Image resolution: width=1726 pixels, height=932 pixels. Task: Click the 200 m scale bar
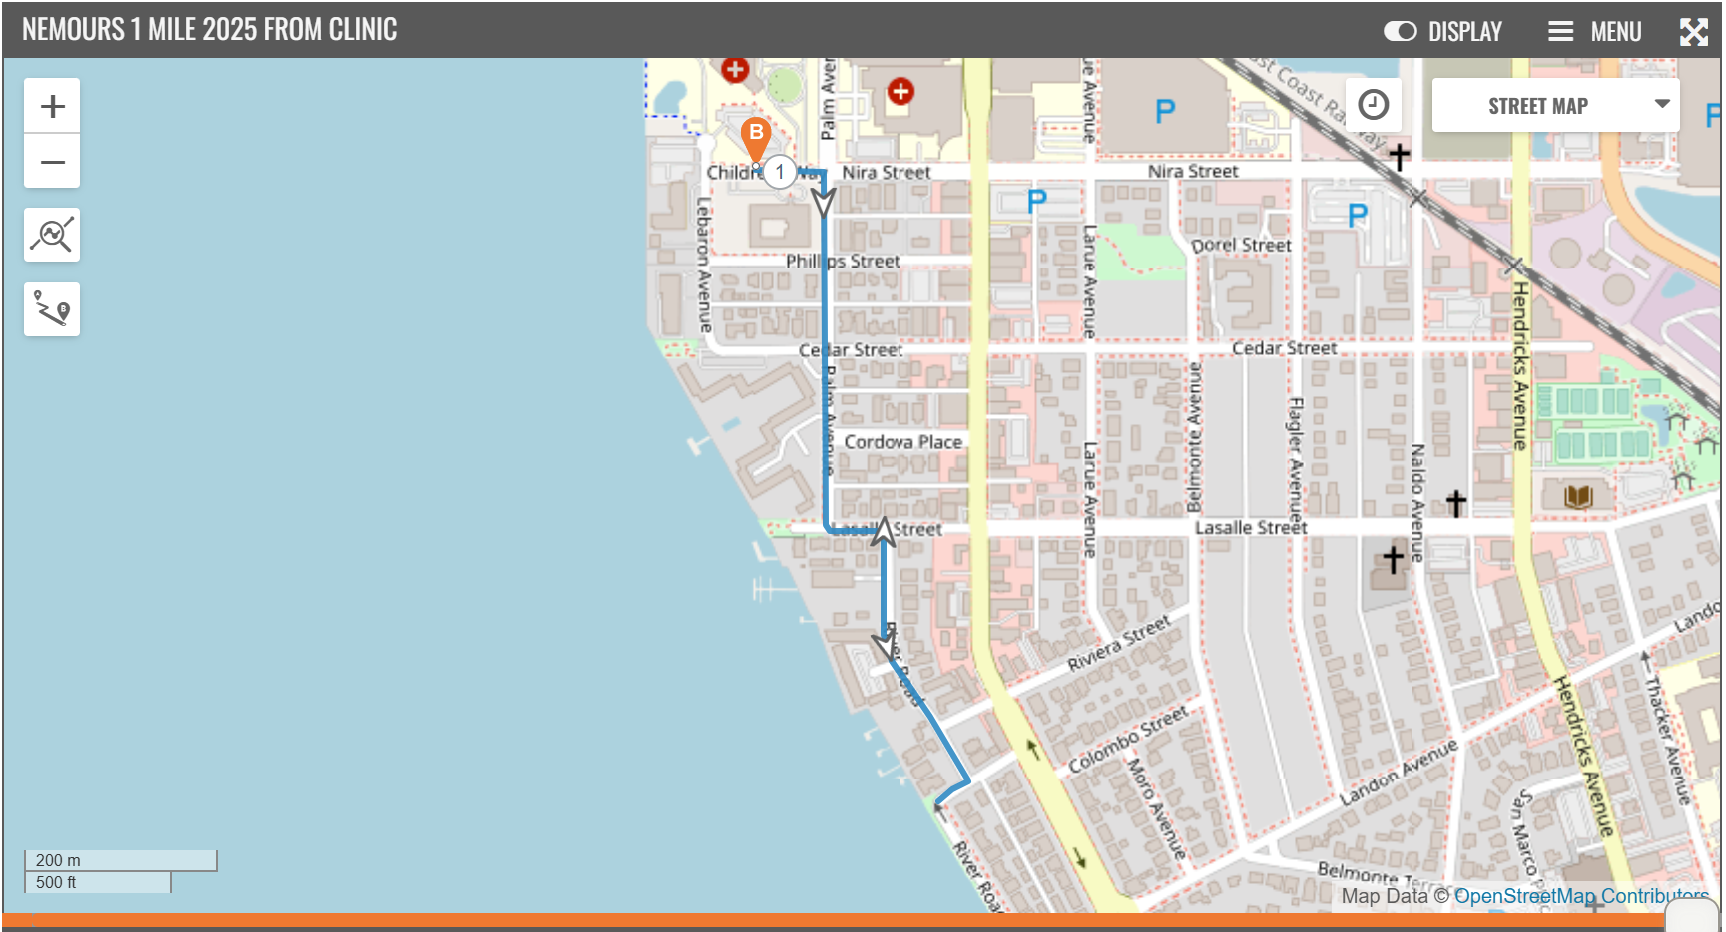tap(120, 860)
